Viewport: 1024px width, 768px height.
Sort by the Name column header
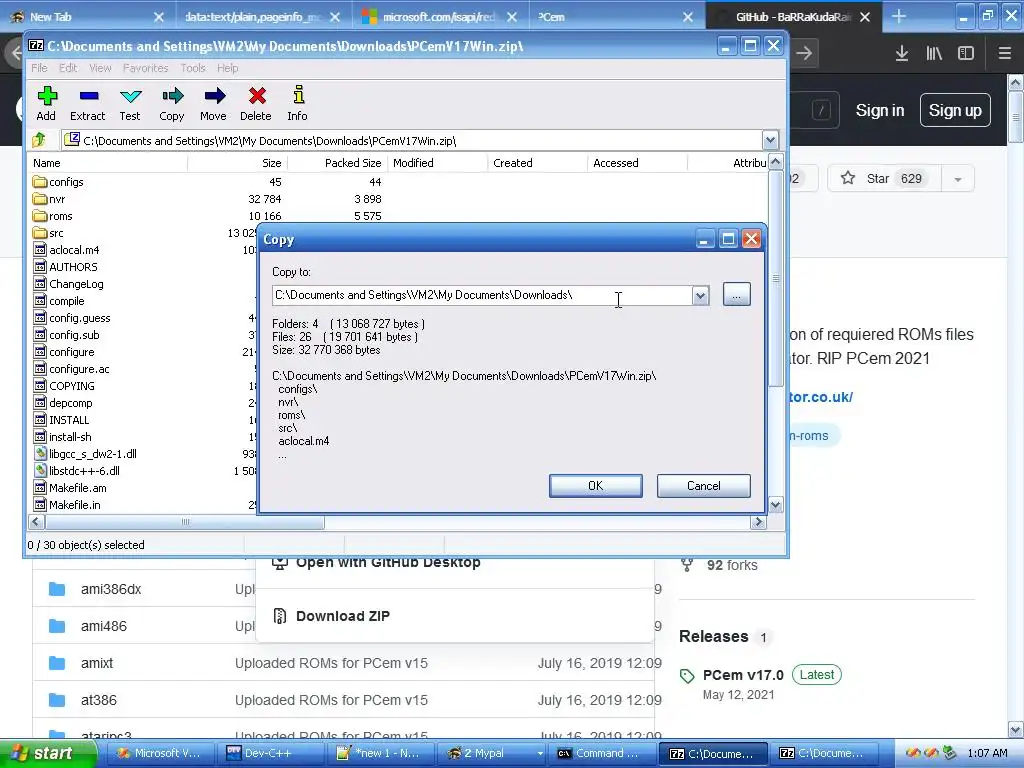coord(108,163)
